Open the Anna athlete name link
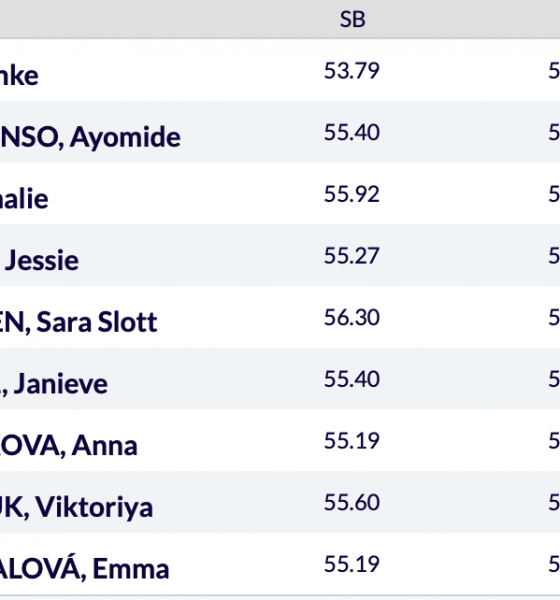This screenshot has height=600, width=560. [69, 446]
